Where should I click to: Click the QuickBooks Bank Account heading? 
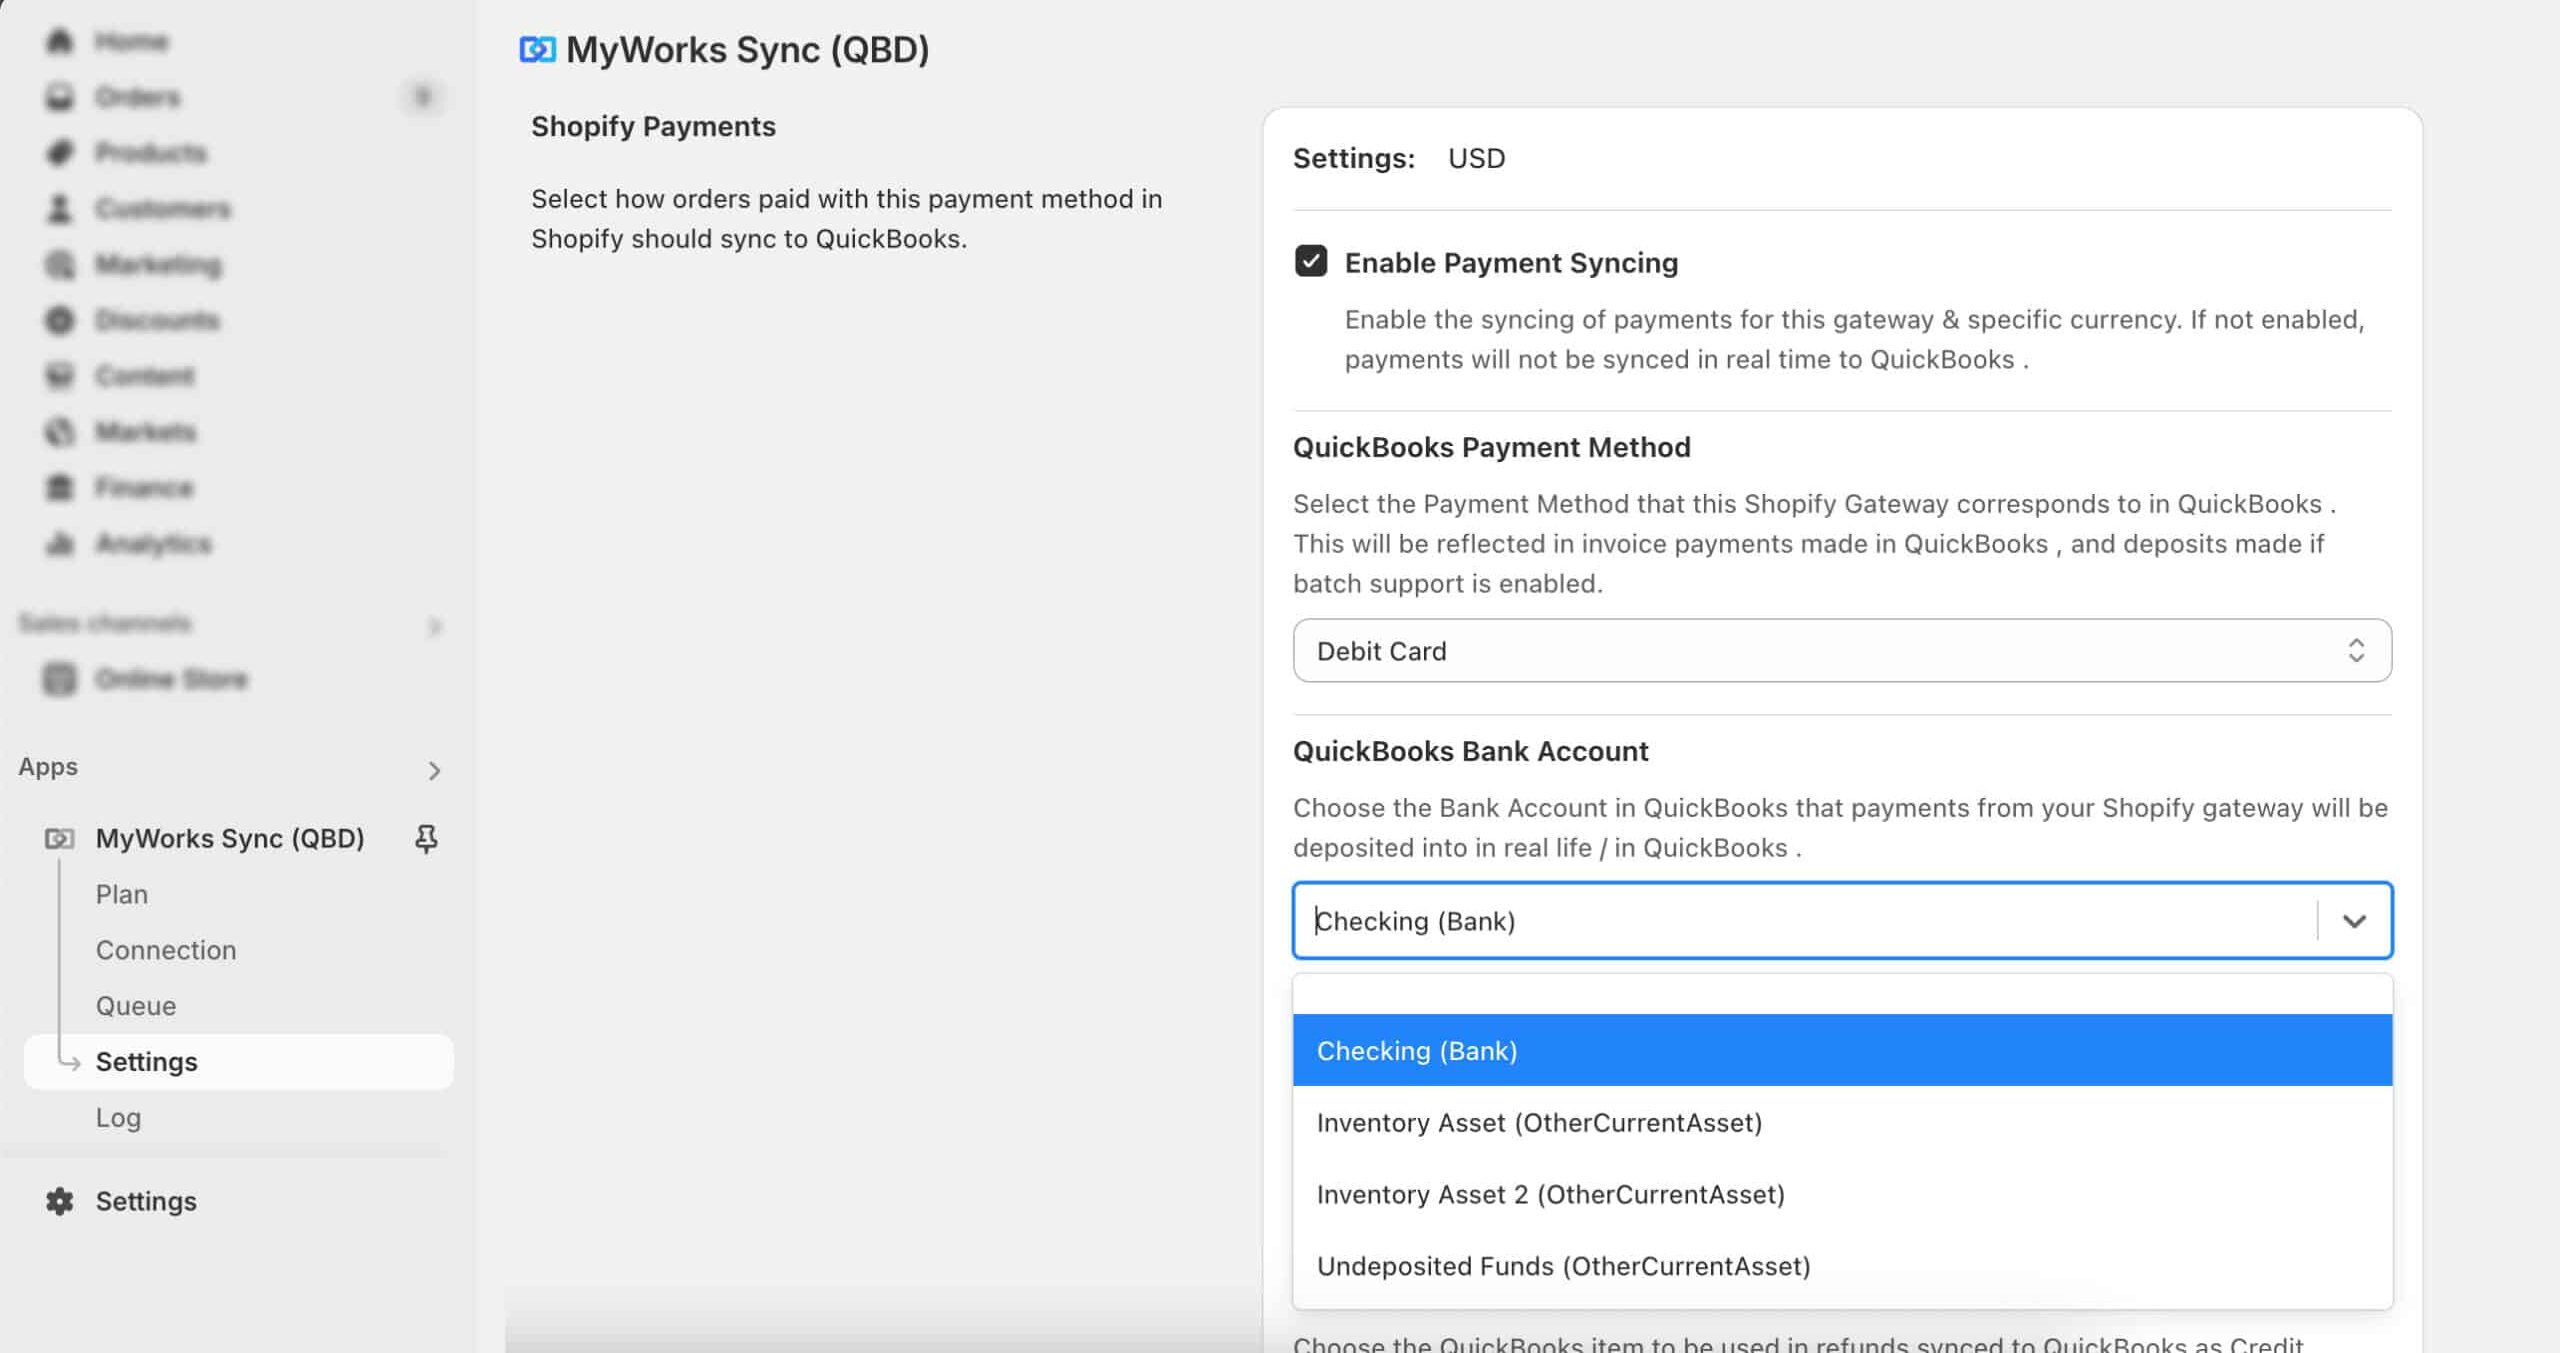click(x=1470, y=751)
